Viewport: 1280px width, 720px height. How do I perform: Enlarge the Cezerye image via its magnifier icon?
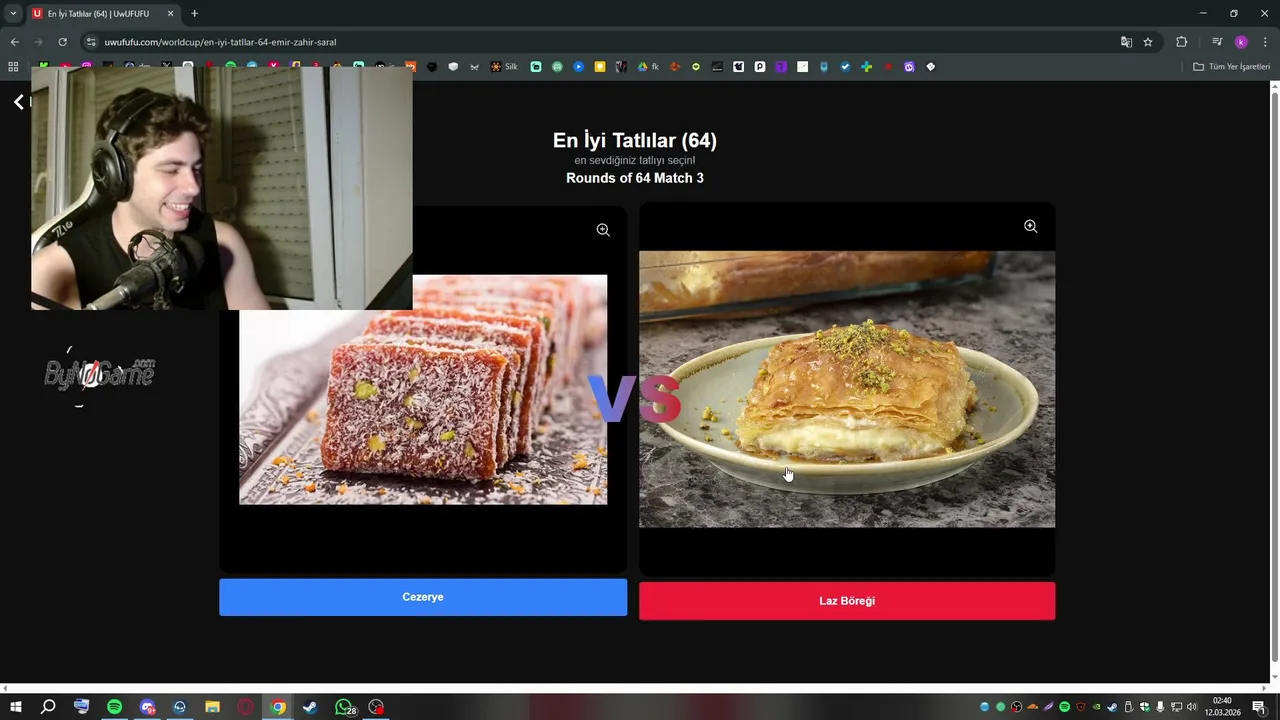tap(603, 230)
